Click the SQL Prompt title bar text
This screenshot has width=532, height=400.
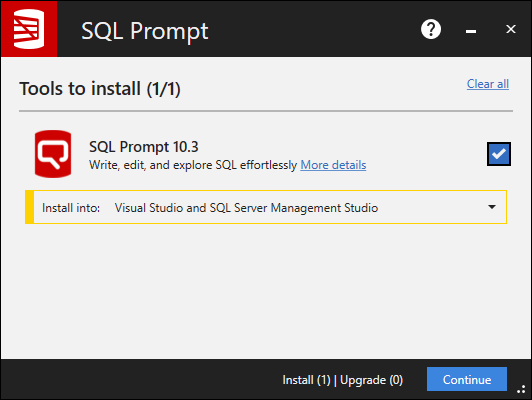click(x=145, y=31)
